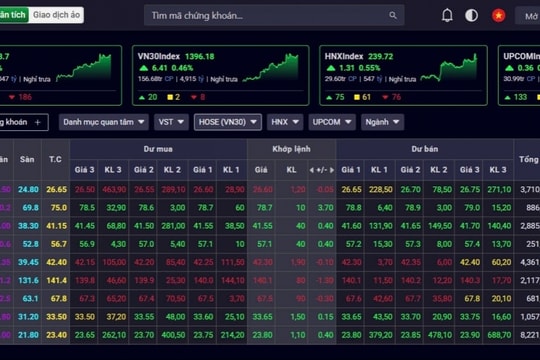The image size is (540, 360).
Task: Open the UPCOM dropdown
Action: (332, 122)
